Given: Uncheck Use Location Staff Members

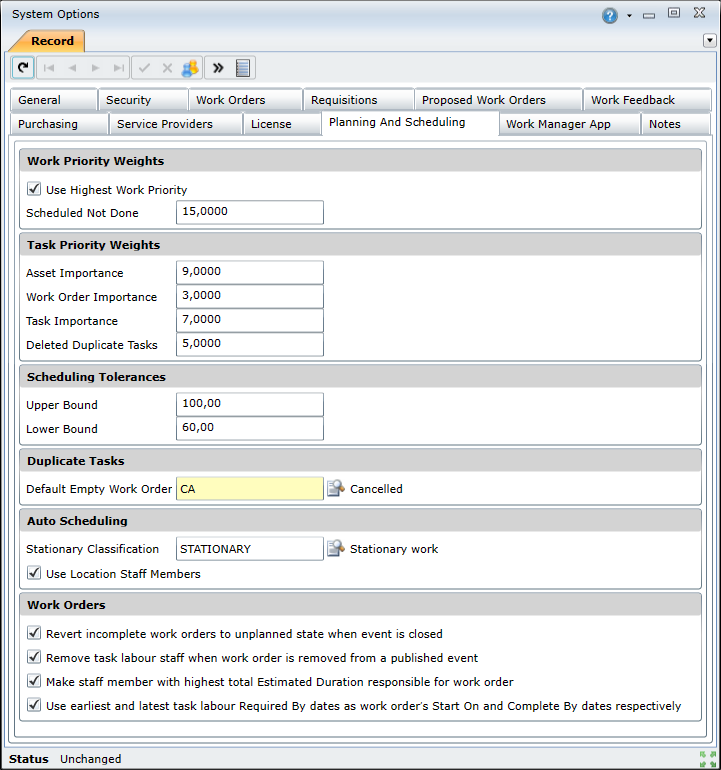Looking at the screenshot, I should 34,573.
